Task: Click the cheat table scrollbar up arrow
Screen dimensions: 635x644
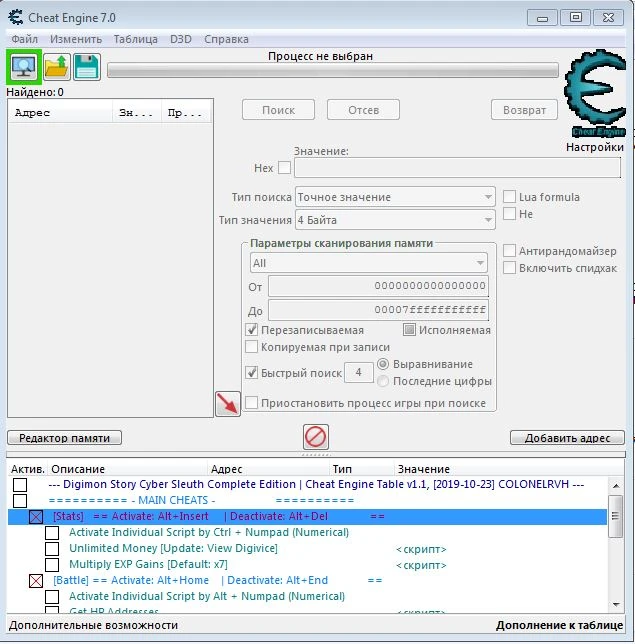Action: [x=616, y=485]
